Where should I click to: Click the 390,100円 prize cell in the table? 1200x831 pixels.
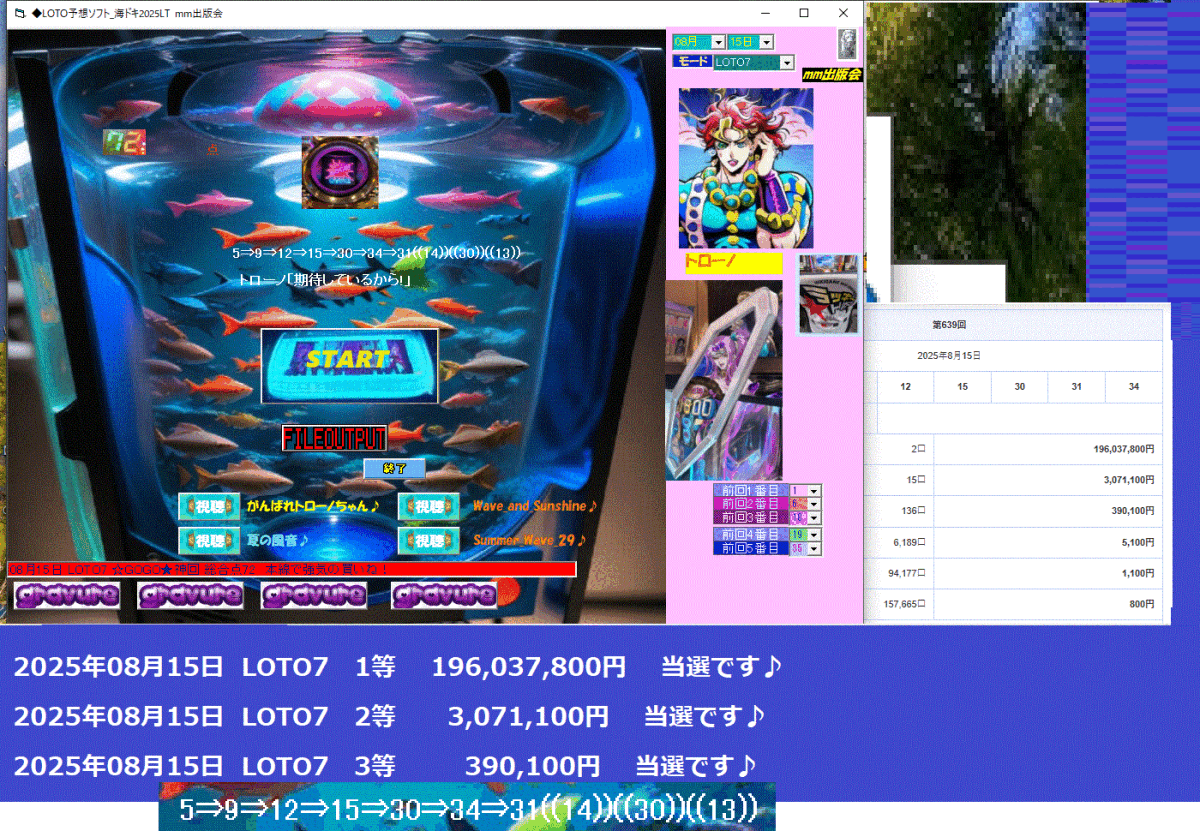point(1047,511)
